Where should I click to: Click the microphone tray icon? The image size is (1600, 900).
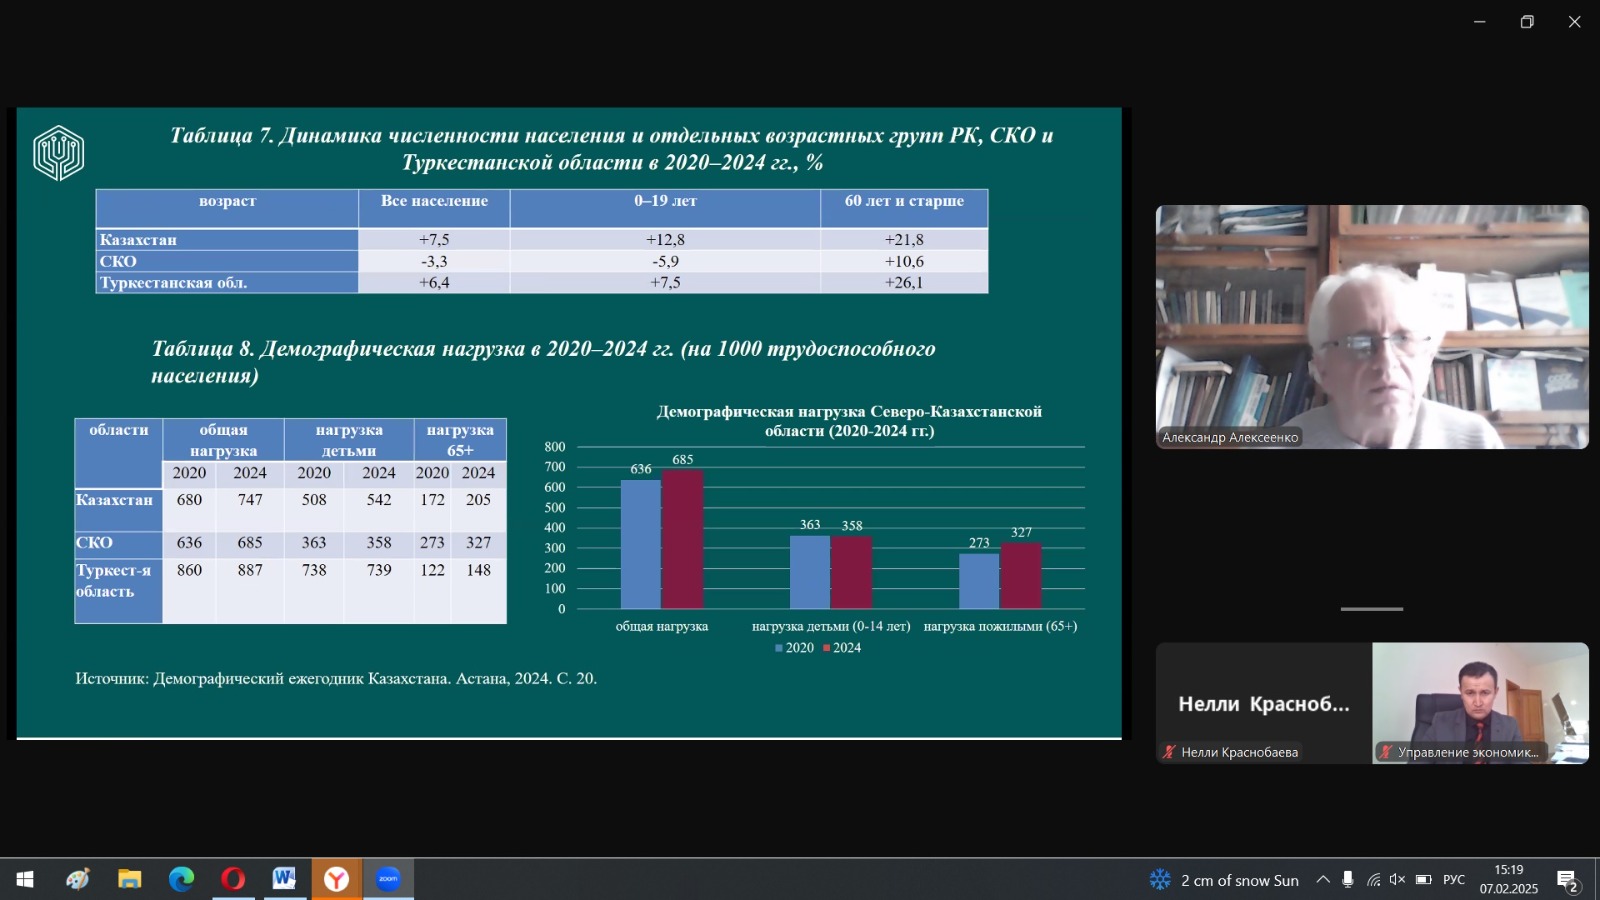(1348, 880)
